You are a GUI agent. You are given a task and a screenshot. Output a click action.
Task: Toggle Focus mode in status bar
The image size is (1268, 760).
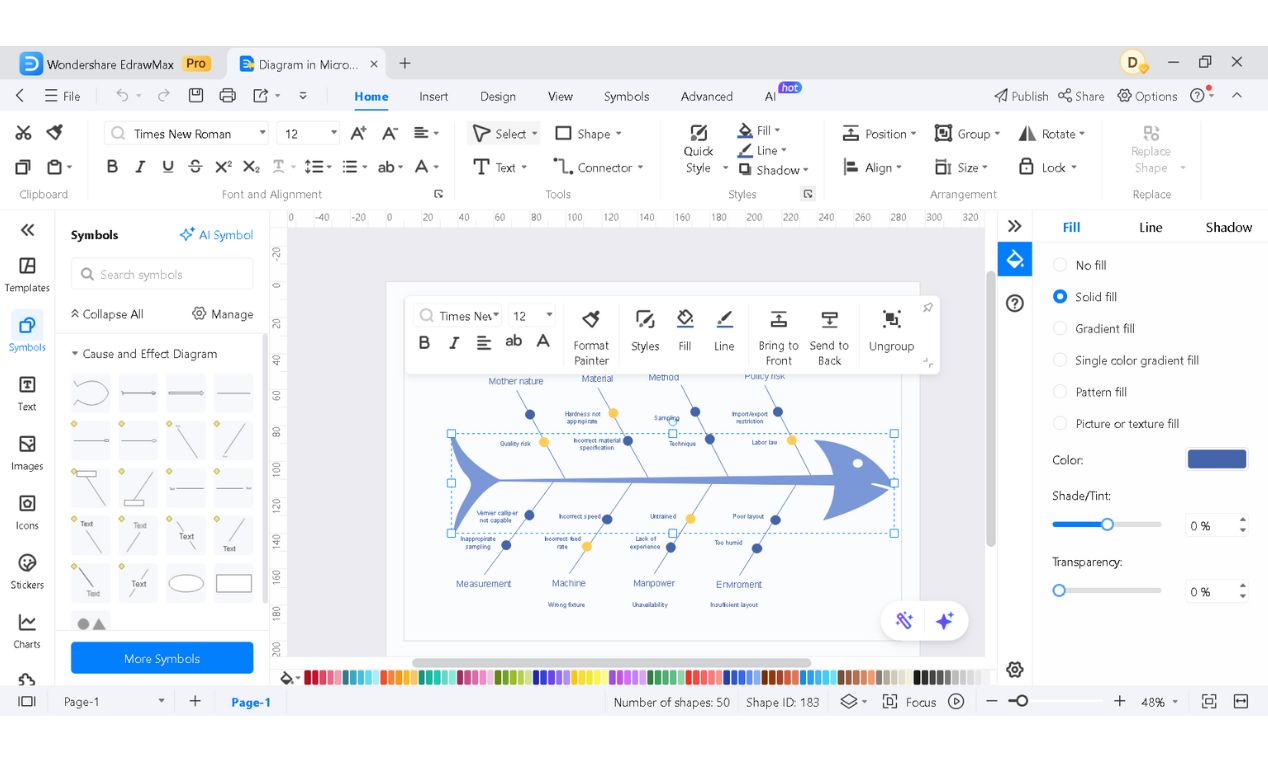pos(909,702)
